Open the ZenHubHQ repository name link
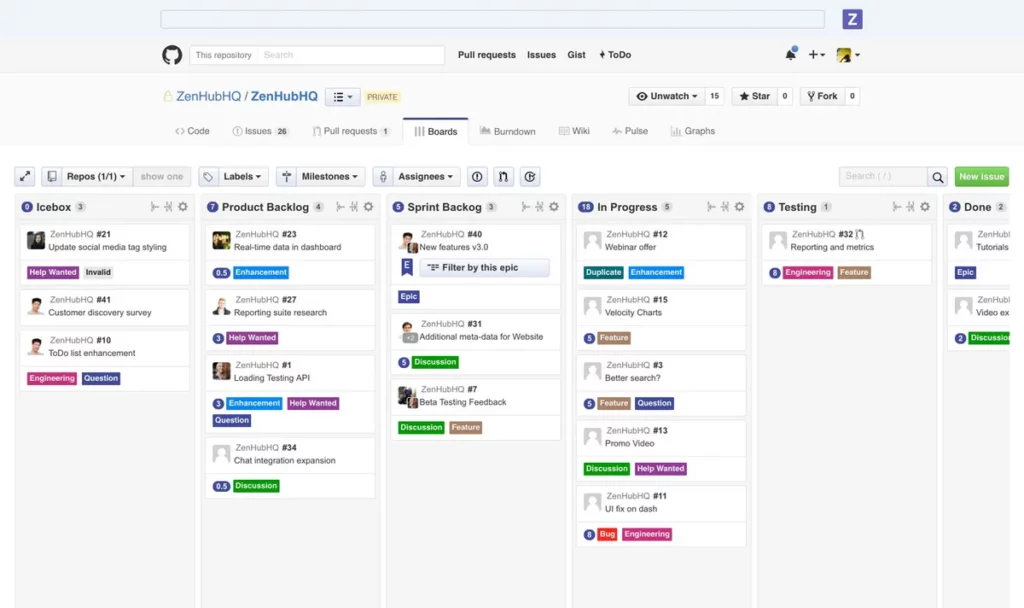The image size is (1024, 608). coord(284,96)
